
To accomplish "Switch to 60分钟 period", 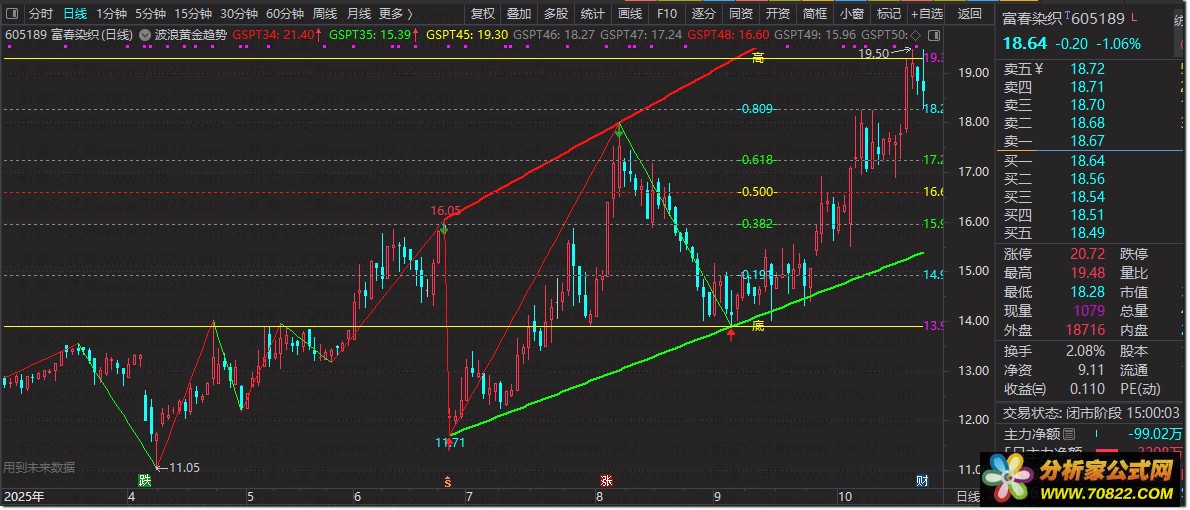I will tap(285, 14).
